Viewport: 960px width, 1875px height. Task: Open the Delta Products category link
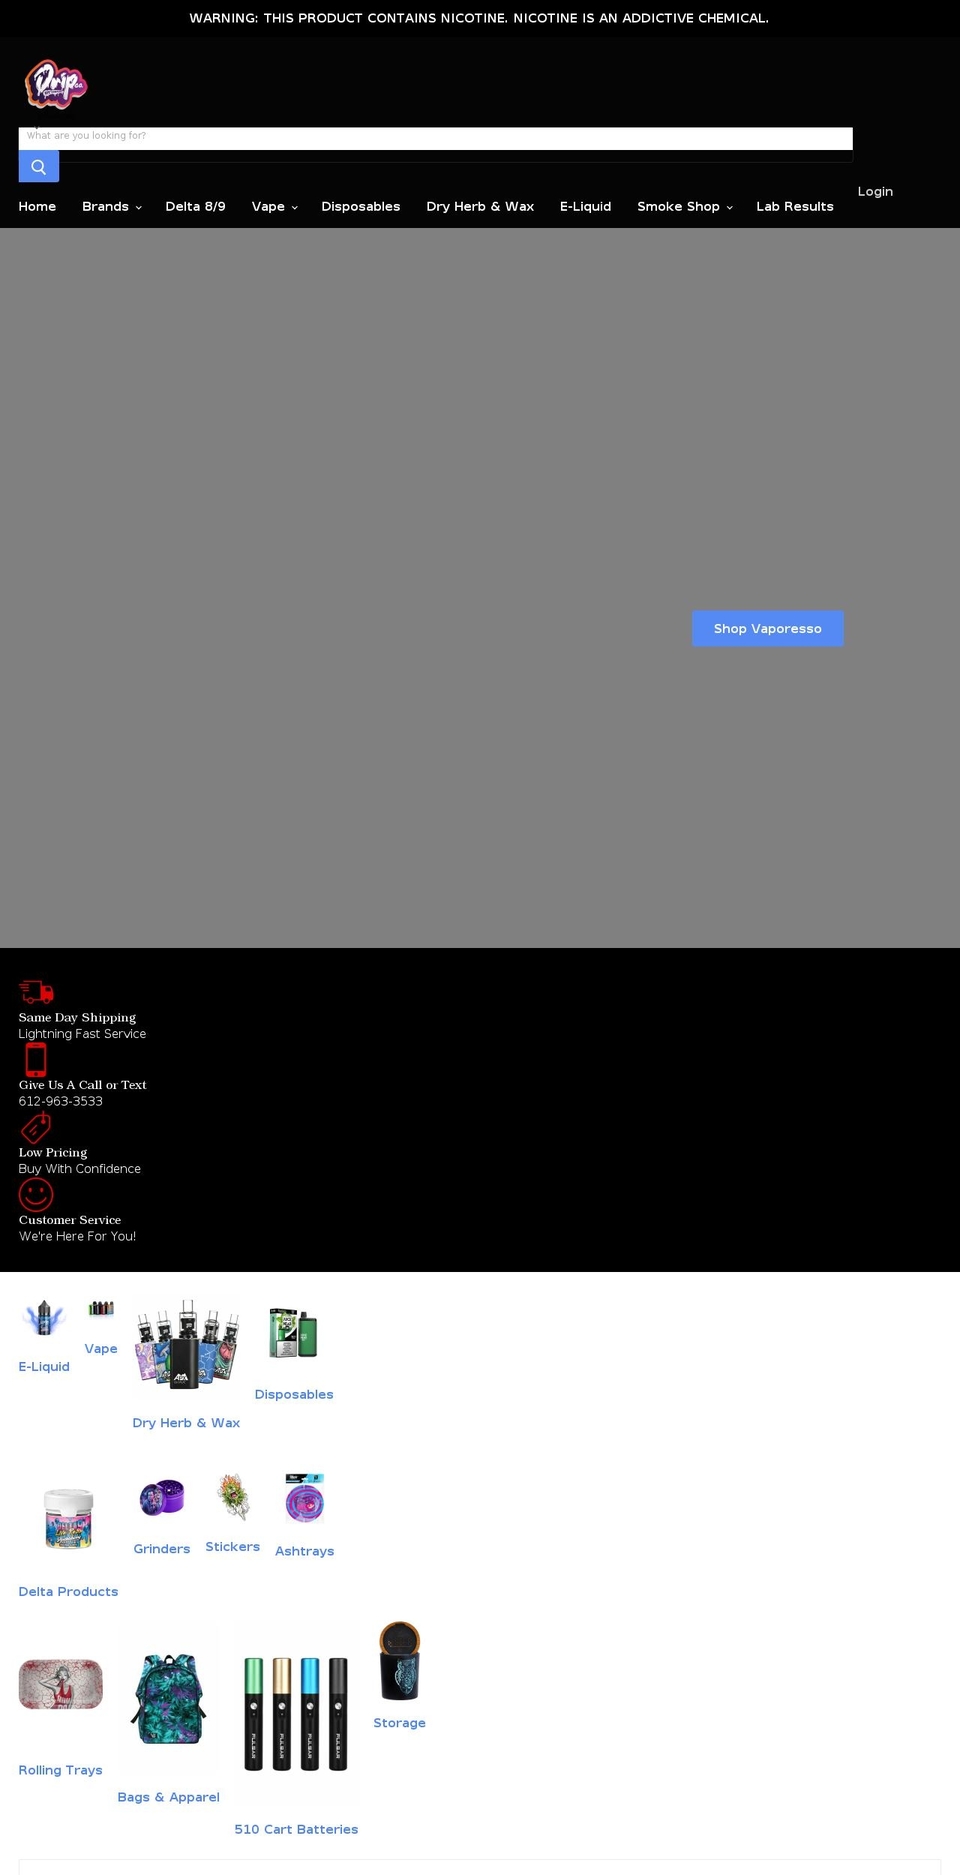coord(68,1592)
